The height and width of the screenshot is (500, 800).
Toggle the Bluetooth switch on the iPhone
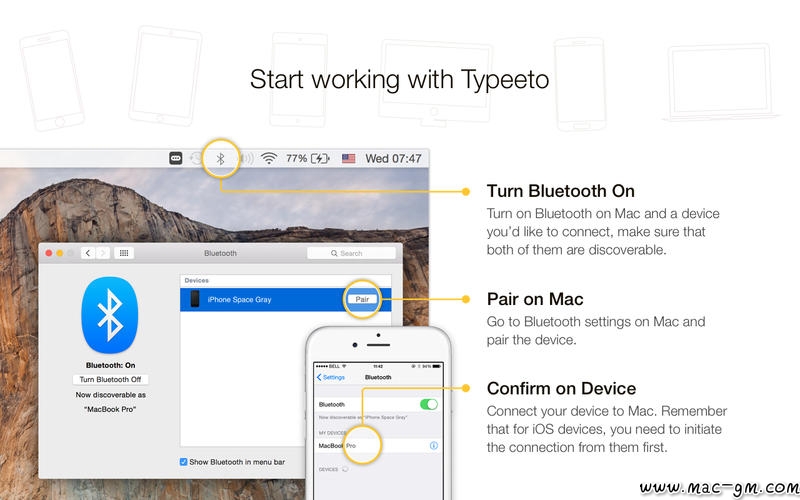click(429, 404)
